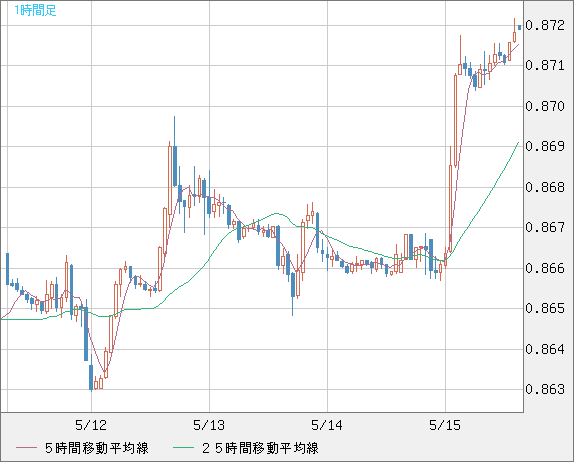The height and width of the screenshot is (462, 574).
Task: Click the 0.871 price axis label
Action: click(545, 66)
